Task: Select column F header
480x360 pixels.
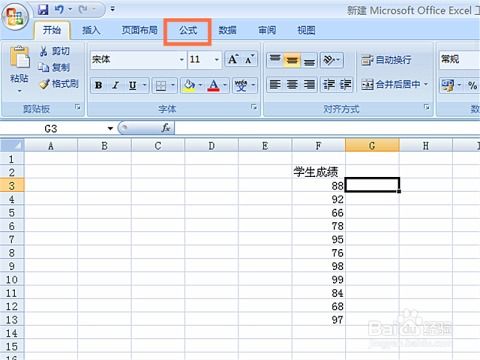Action: click(318, 146)
